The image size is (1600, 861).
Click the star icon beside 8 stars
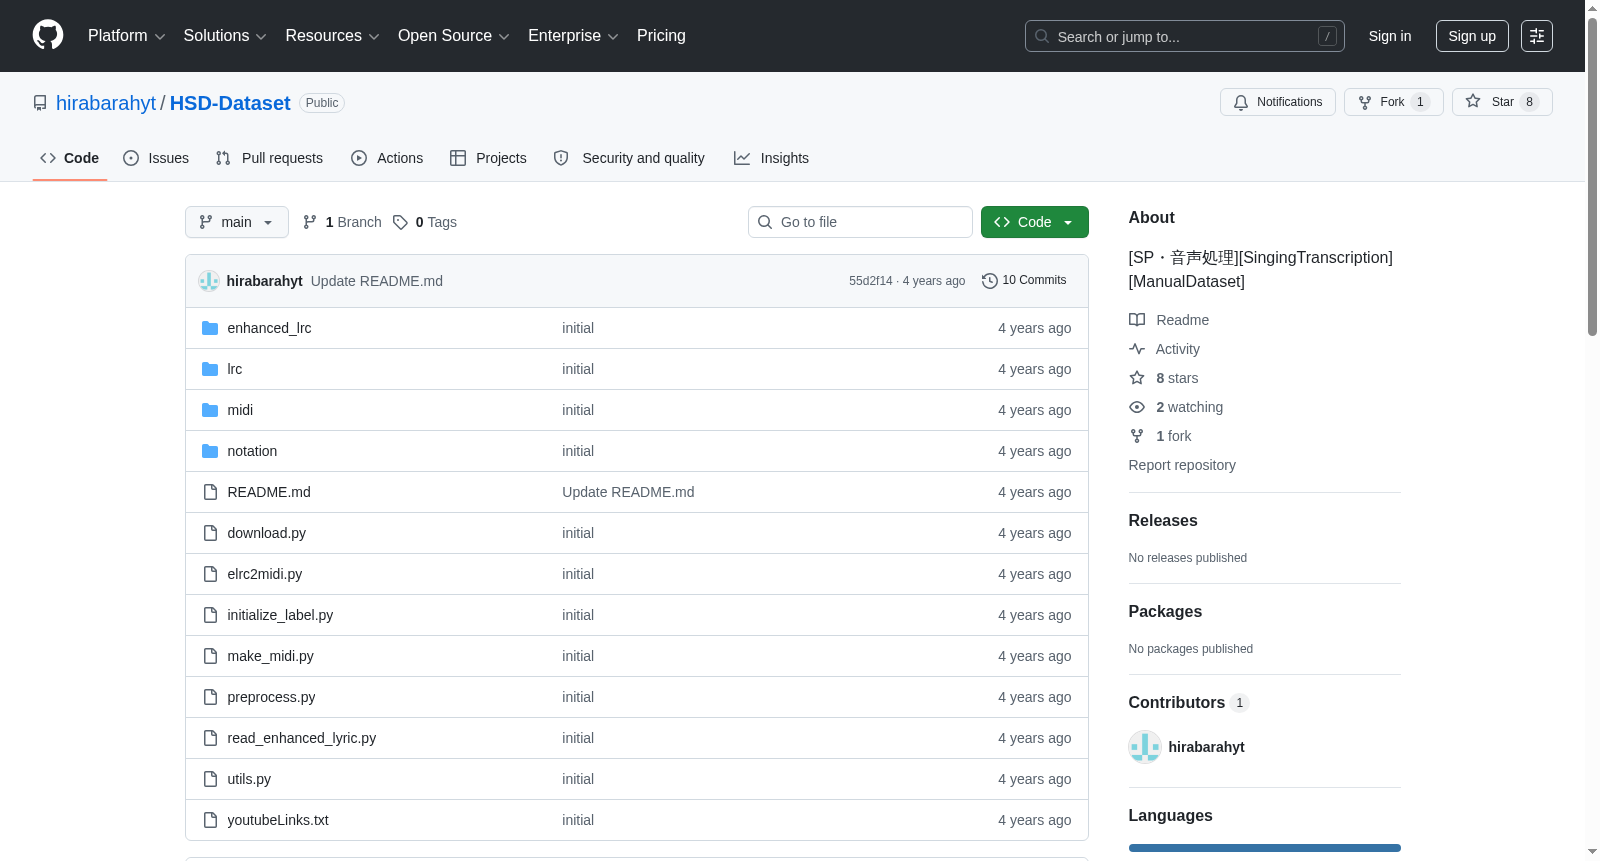(1137, 378)
